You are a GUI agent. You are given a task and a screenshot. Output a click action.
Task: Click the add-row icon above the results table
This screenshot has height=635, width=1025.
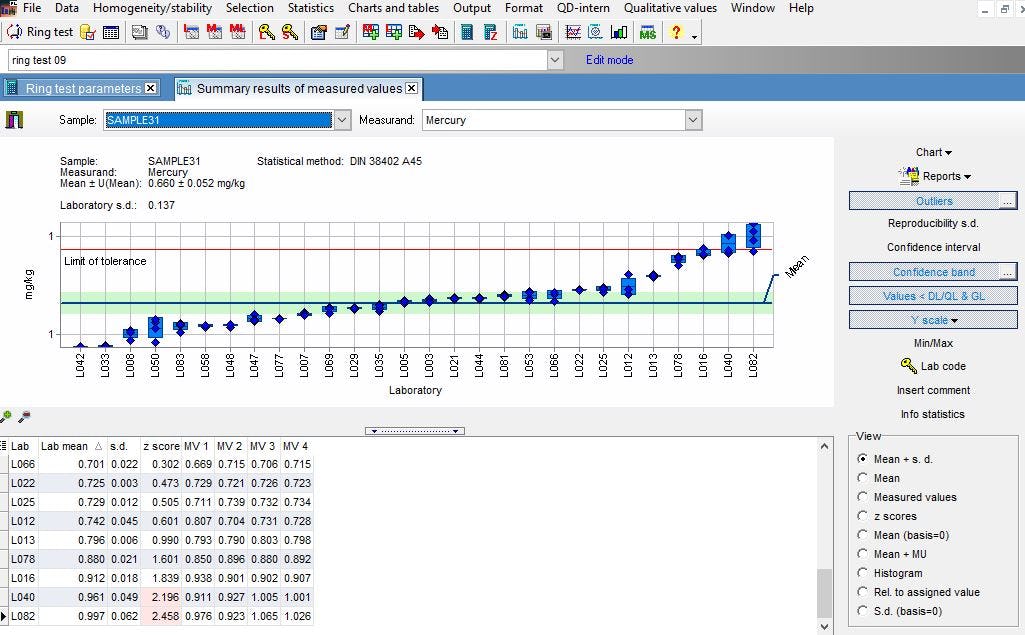pyautogui.click(x=8, y=415)
